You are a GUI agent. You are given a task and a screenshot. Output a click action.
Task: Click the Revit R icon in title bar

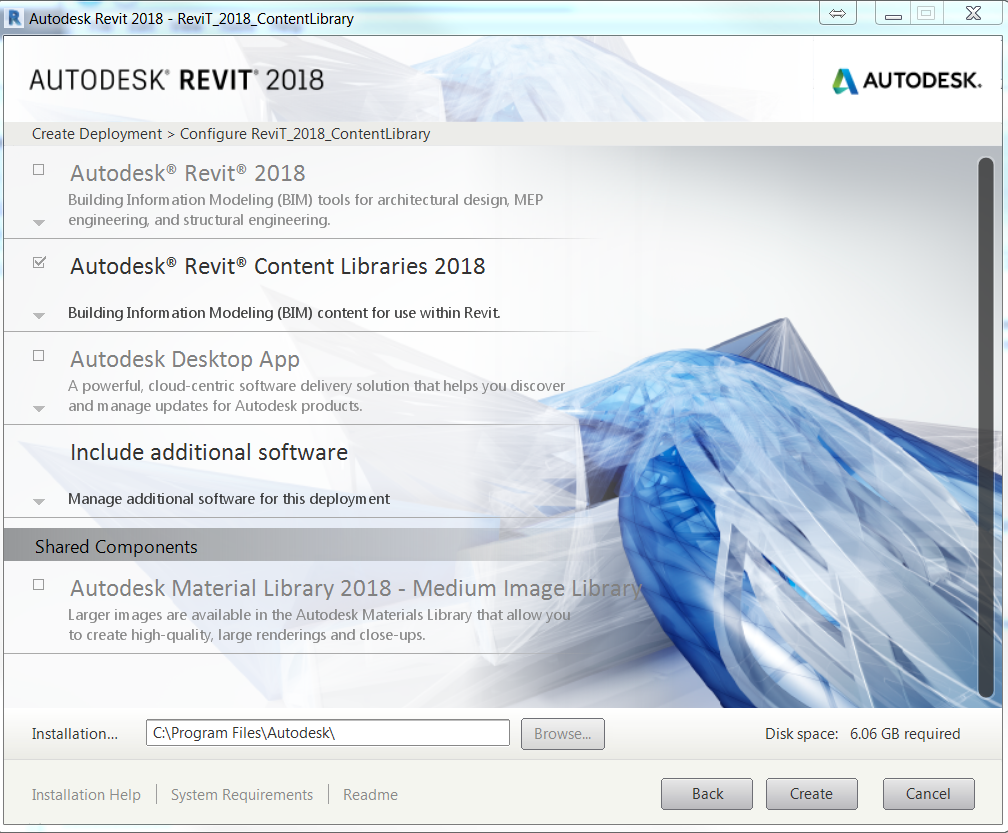click(14, 18)
